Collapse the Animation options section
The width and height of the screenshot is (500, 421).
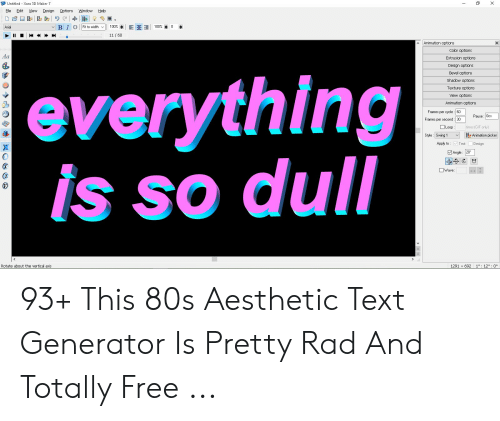pos(461,103)
